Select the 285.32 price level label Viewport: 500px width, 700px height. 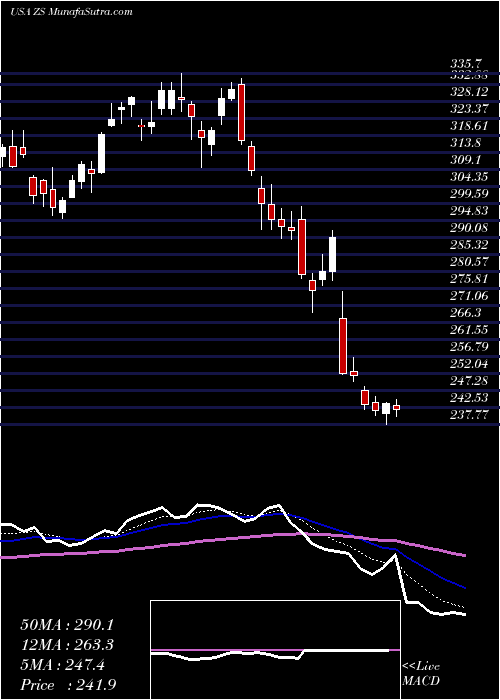click(x=471, y=245)
